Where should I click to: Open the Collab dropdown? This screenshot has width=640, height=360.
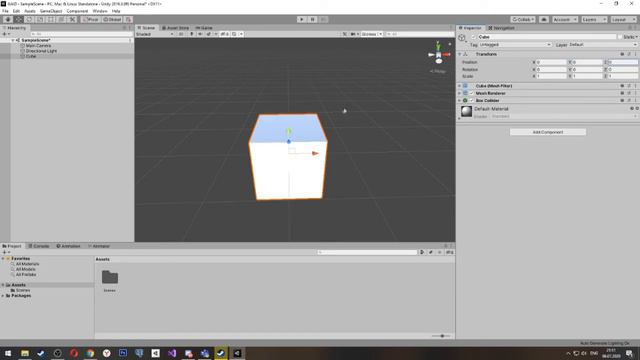tap(523, 19)
